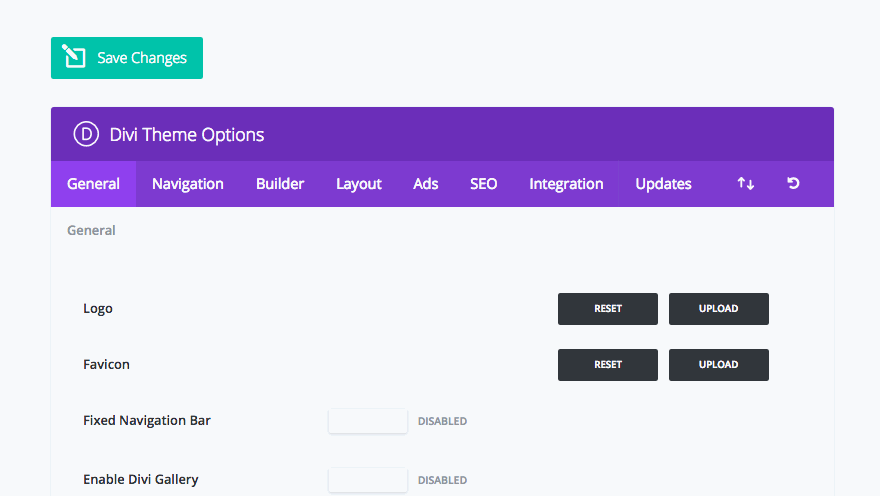Select the General tab in the purple bar

click(x=93, y=184)
